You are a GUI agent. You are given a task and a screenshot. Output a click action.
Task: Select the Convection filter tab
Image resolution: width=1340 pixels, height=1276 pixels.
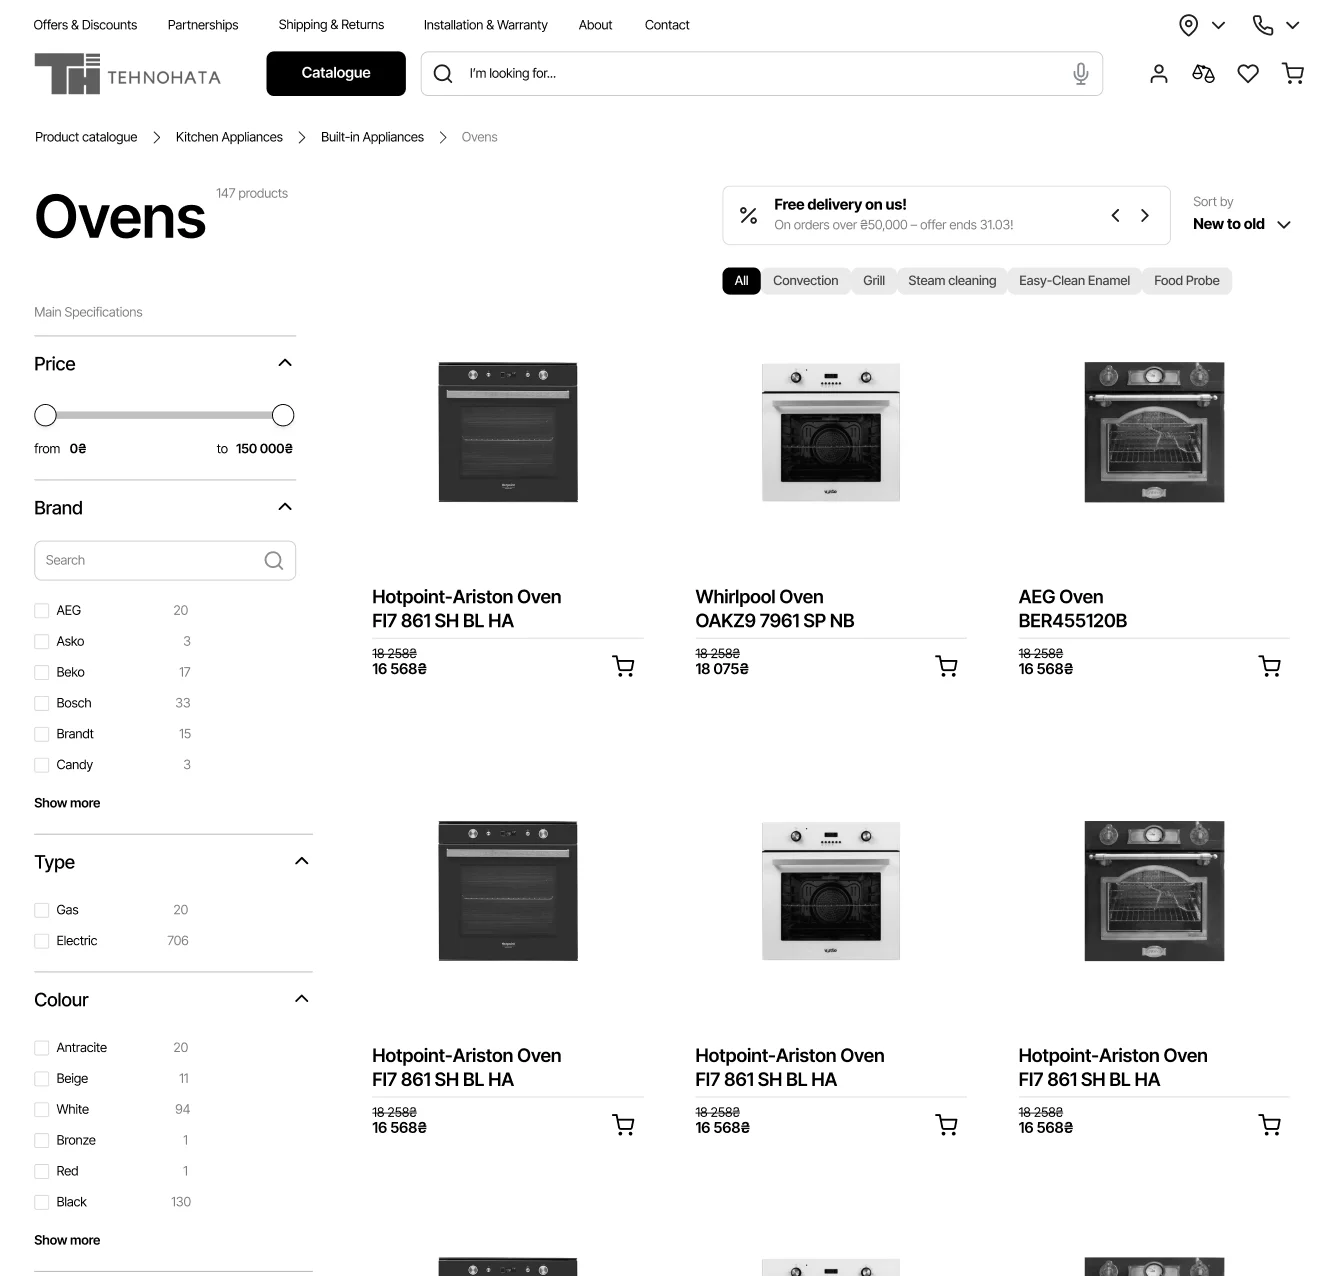(805, 281)
